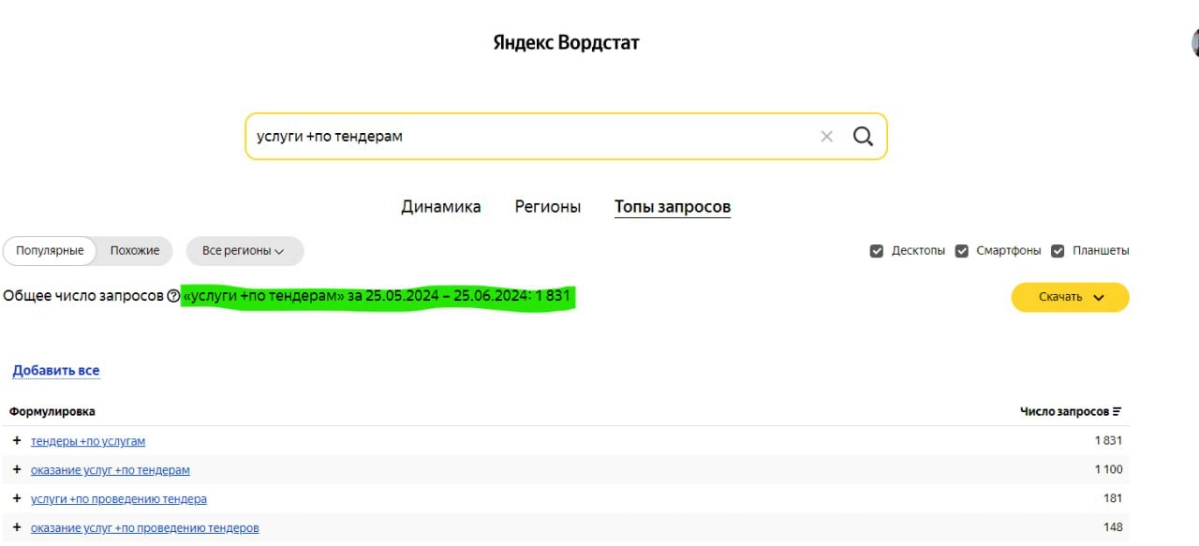This screenshot has width=1199, height=546.
Task: Open the оказание услуг +по проведению тендеров link
Action: coord(145,528)
